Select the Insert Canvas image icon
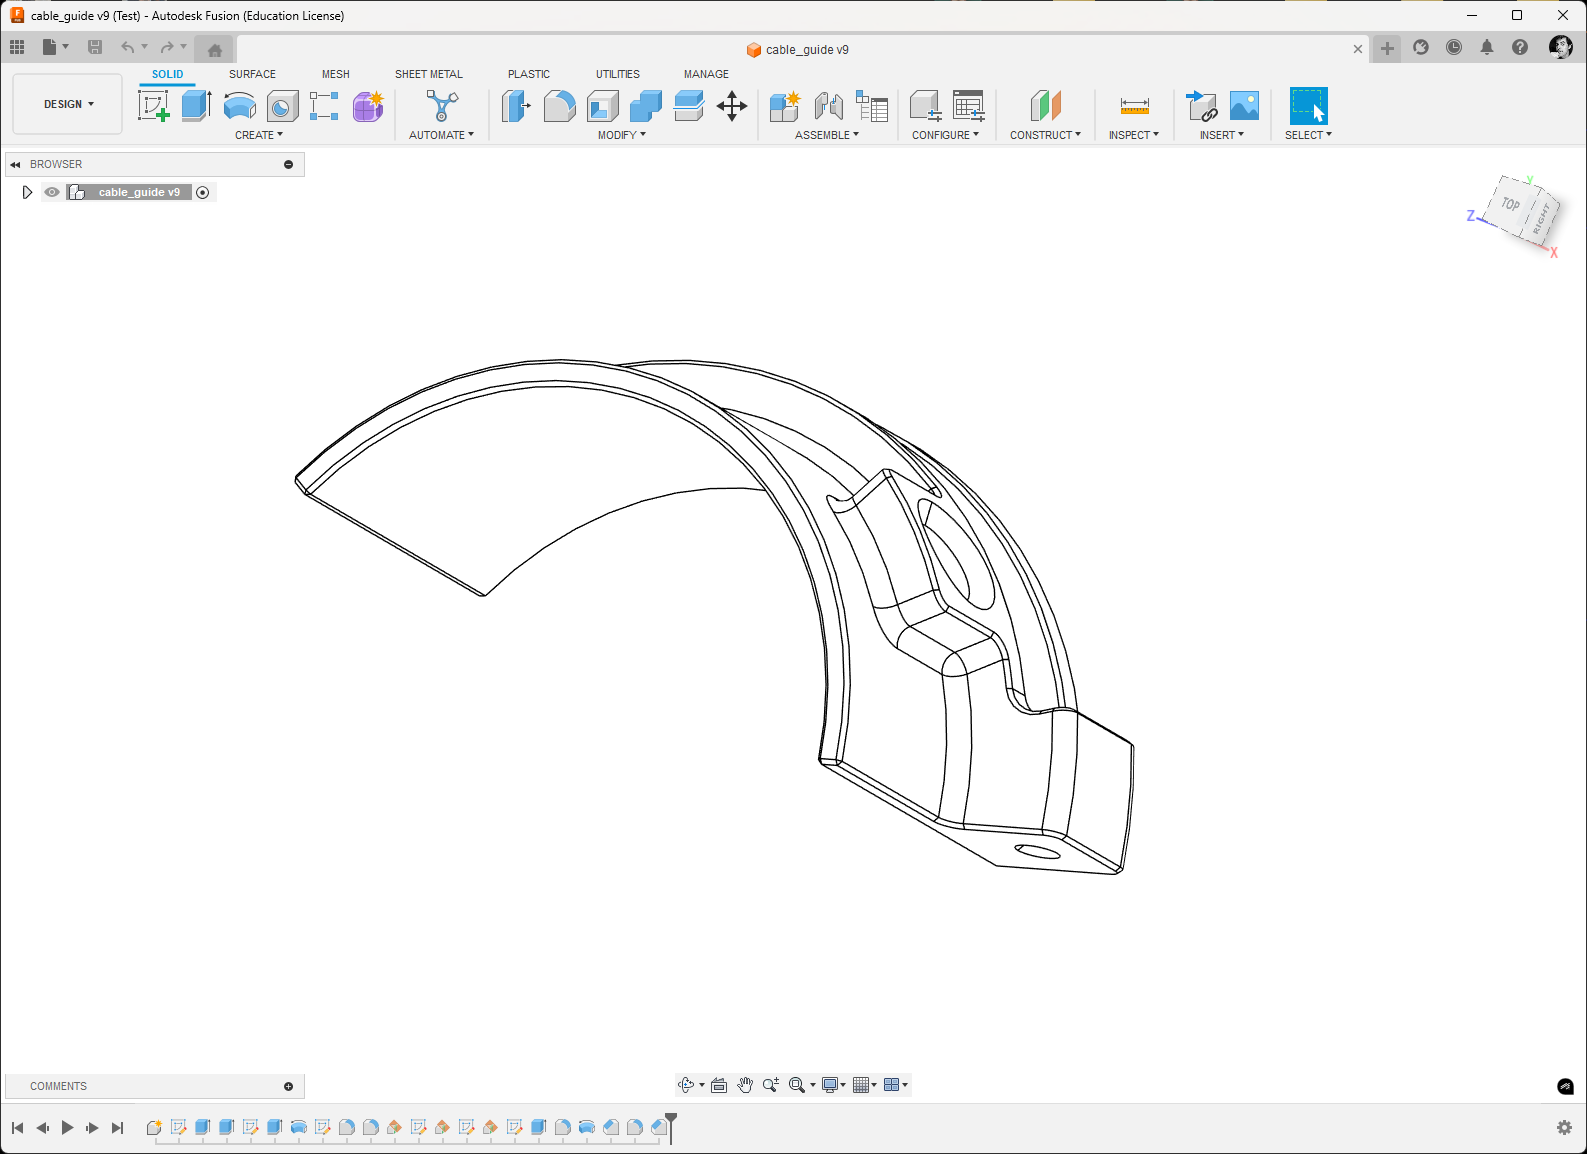 pyautogui.click(x=1244, y=105)
